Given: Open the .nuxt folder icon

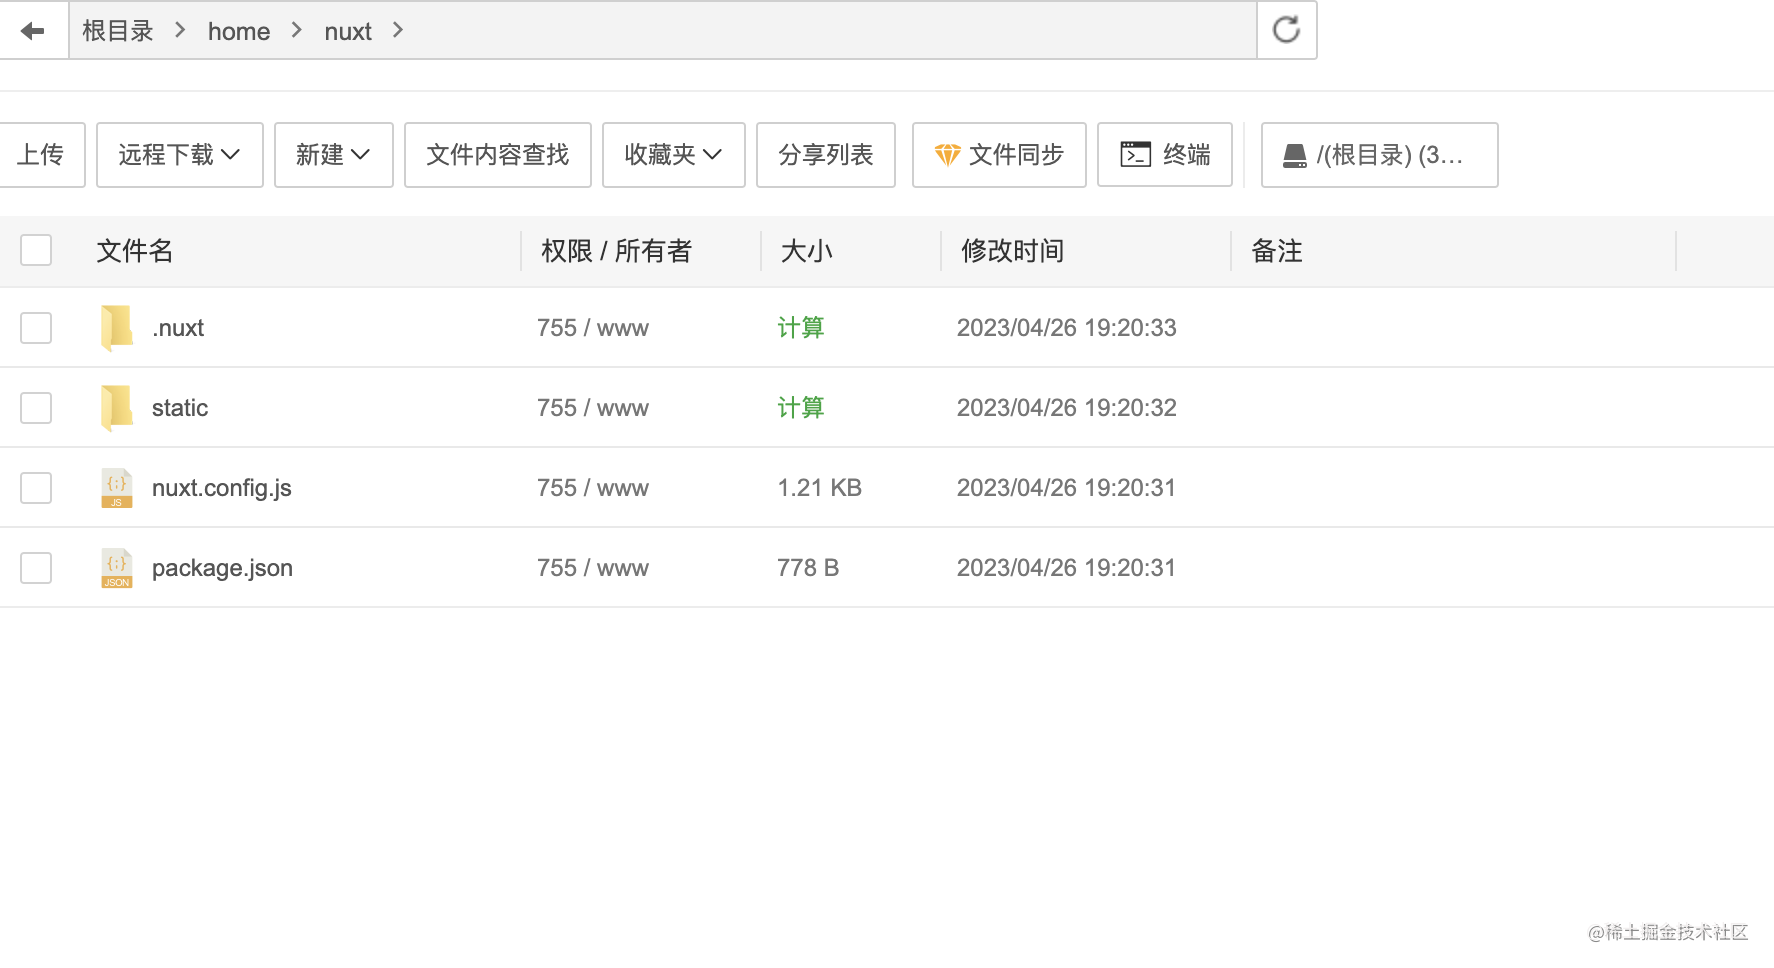Looking at the screenshot, I should coord(116,327).
